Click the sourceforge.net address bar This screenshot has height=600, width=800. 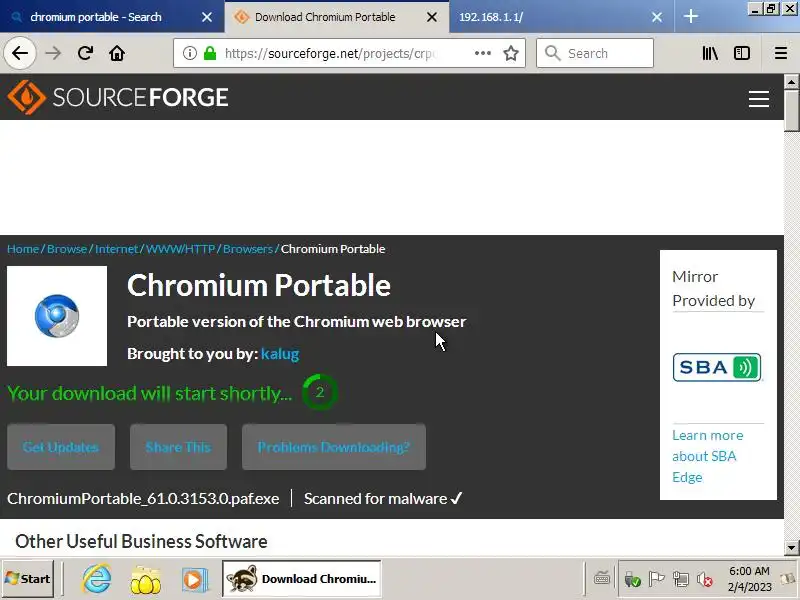click(x=347, y=53)
